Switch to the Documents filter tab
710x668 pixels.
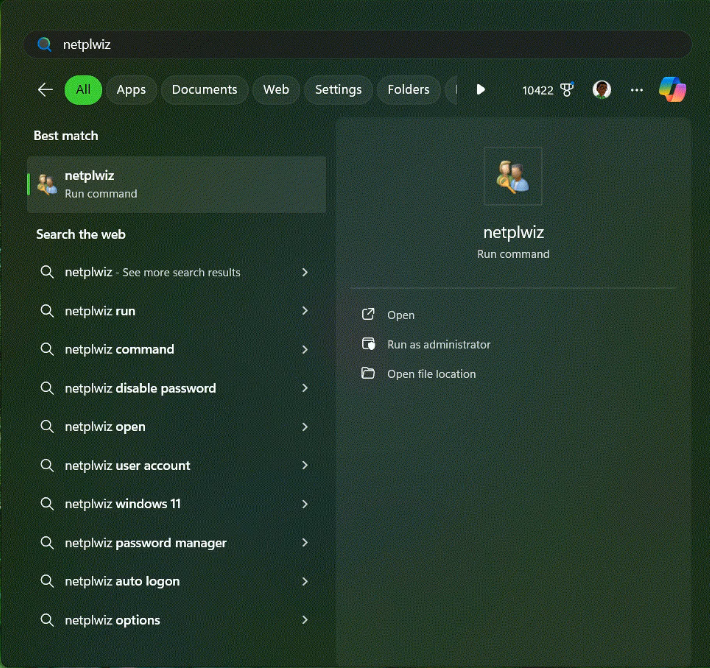[x=205, y=90]
